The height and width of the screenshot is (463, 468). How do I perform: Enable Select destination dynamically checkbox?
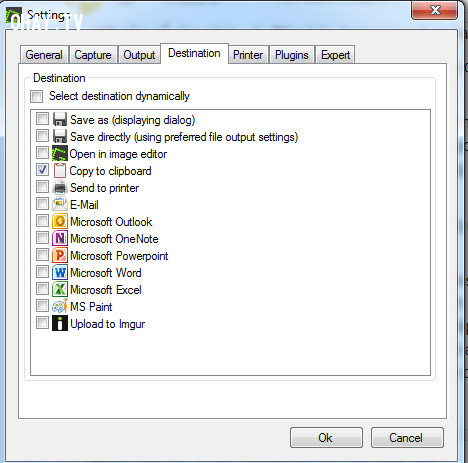point(37,97)
